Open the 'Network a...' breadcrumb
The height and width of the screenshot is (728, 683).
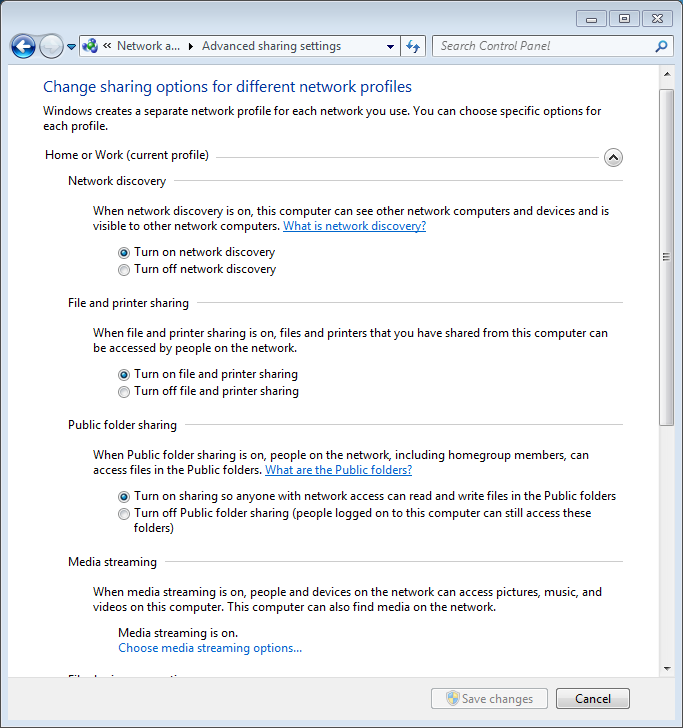pyautogui.click(x=148, y=46)
